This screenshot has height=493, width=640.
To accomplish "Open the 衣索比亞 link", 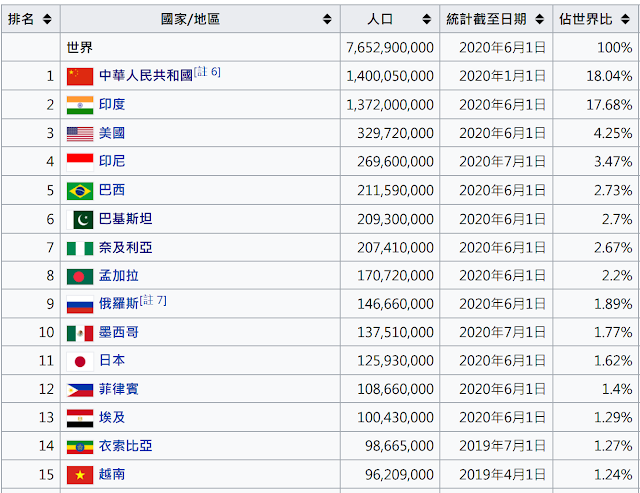I will (x=125, y=446).
